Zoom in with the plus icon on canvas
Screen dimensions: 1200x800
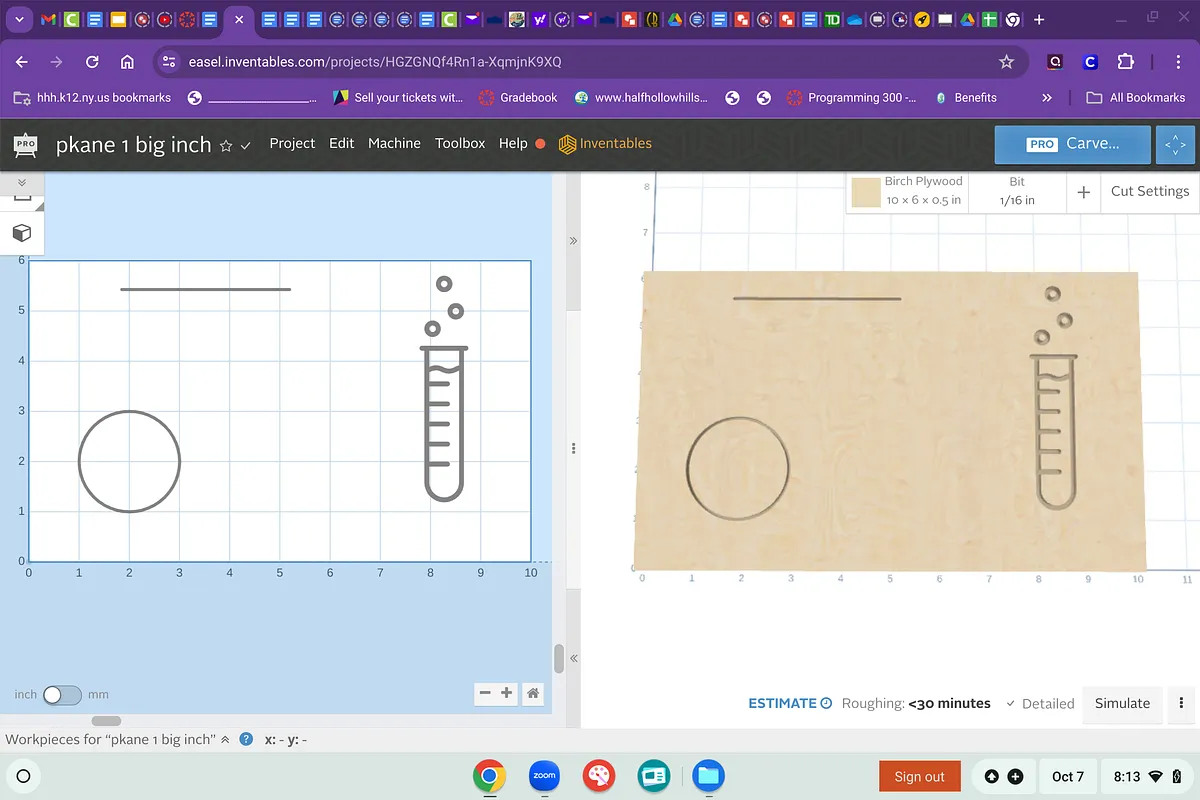507,693
